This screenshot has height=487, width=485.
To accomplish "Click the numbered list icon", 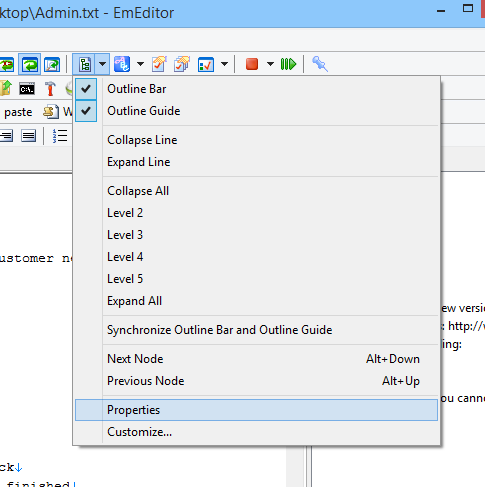I will point(60,136).
